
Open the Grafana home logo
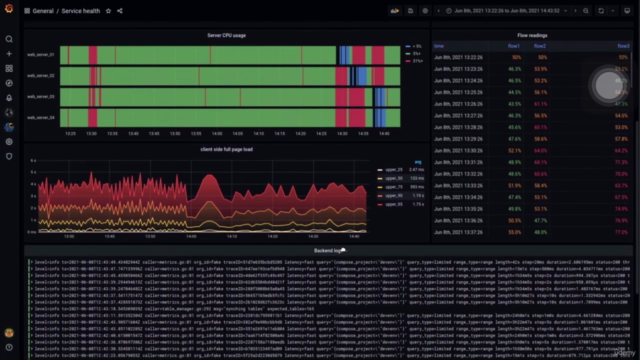point(9,9)
